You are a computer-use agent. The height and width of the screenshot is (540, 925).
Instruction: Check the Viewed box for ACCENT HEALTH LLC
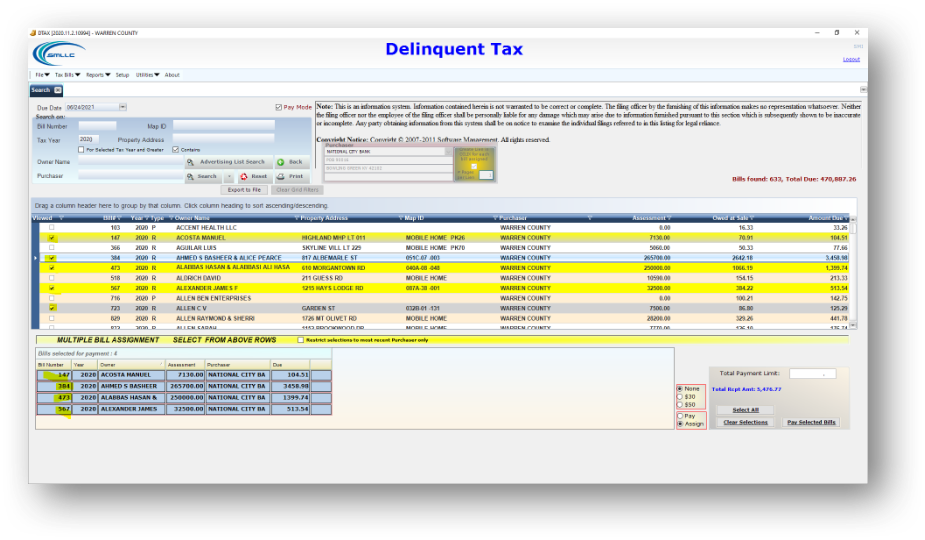(x=52, y=228)
